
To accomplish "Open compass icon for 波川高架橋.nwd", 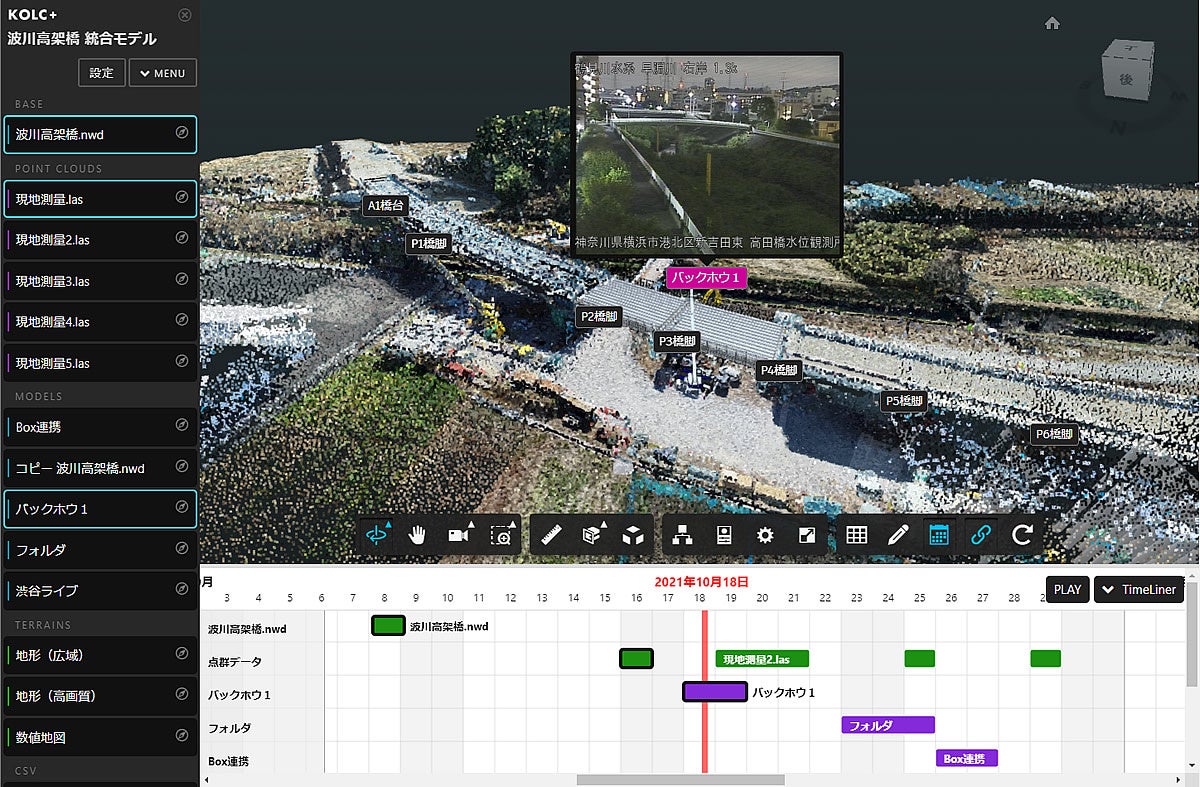I will (182, 133).
